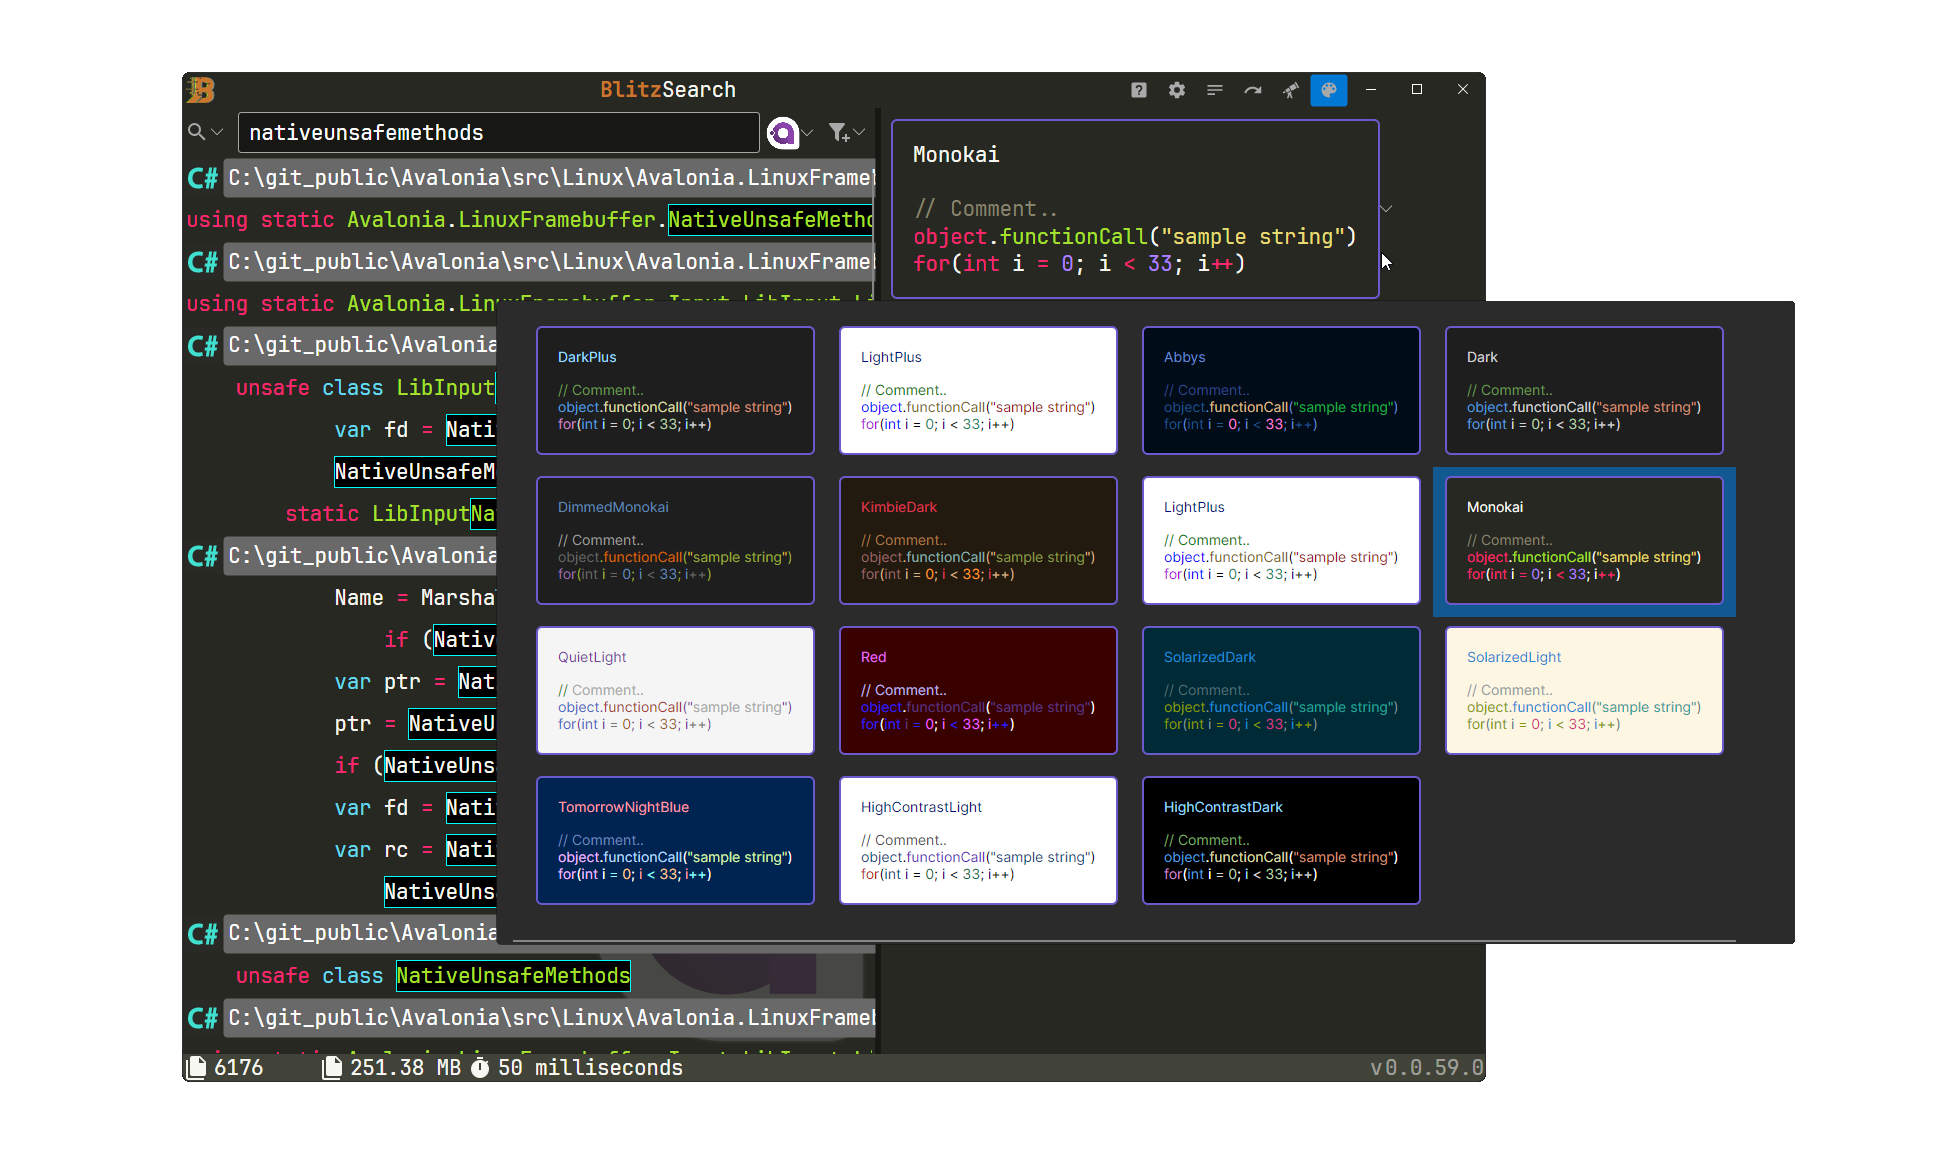Expand the chevron beside the Monokai preview
The width and height of the screenshot is (1952, 1170).
[1386, 209]
